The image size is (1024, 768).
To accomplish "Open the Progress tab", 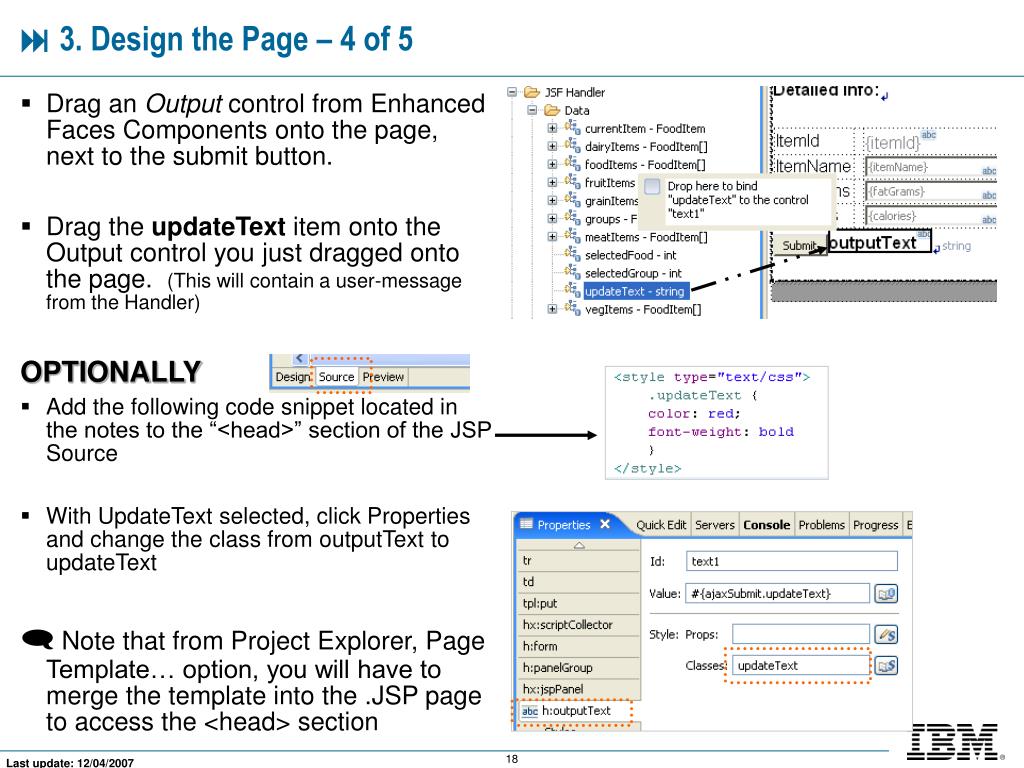I will point(875,525).
